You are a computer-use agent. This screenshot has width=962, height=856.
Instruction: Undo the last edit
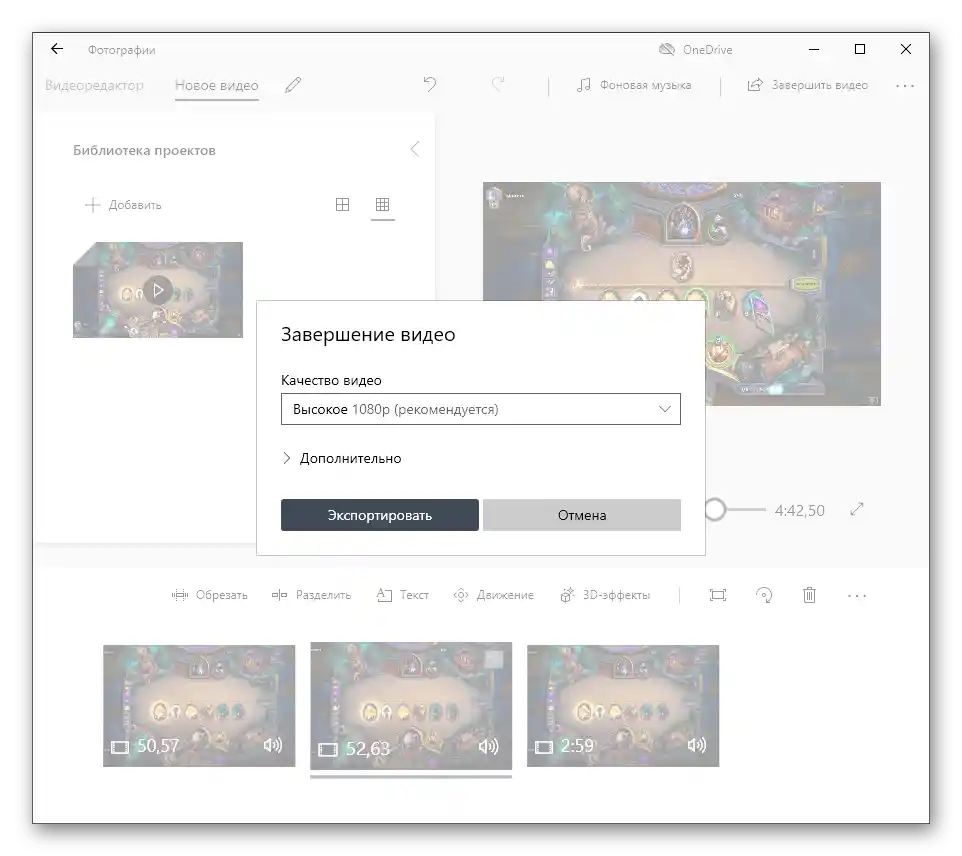[x=430, y=84]
